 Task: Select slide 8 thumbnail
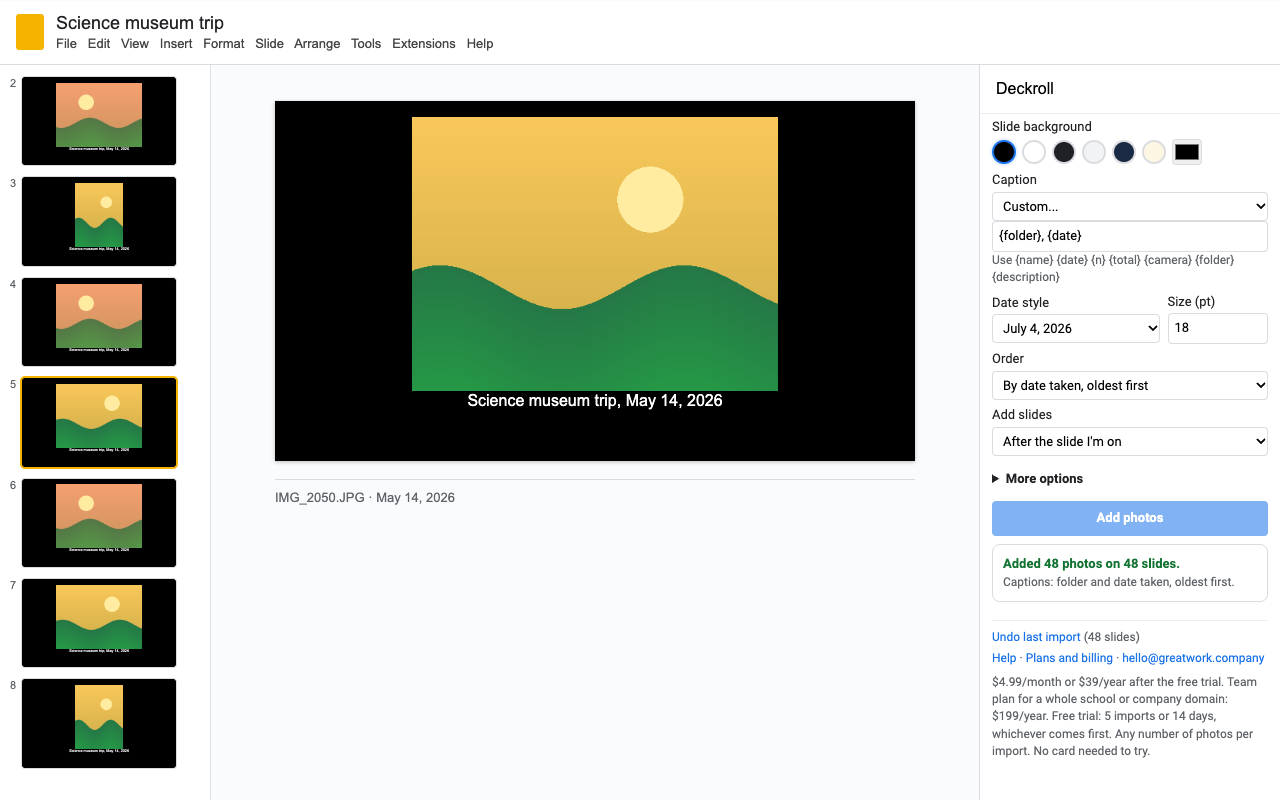click(99, 724)
